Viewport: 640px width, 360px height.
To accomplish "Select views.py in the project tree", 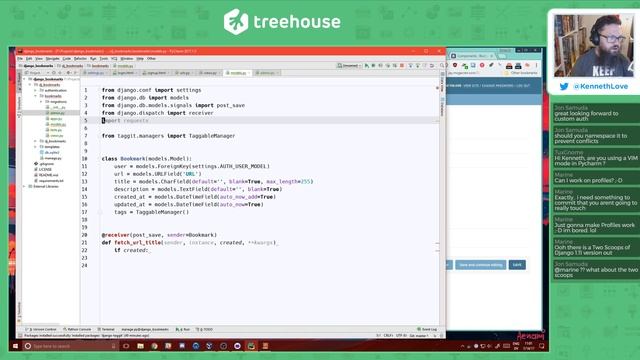I will click(56, 136).
